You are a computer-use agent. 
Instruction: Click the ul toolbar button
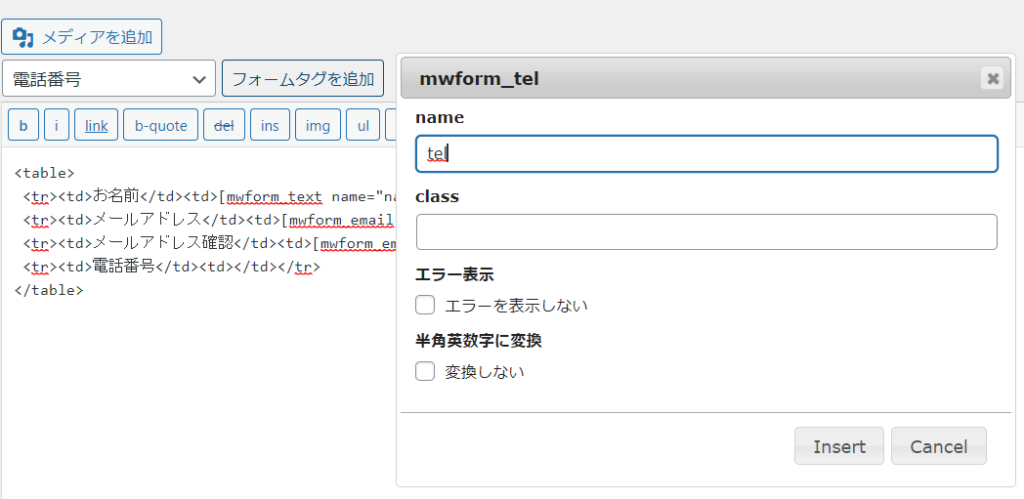tap(363, 125)
